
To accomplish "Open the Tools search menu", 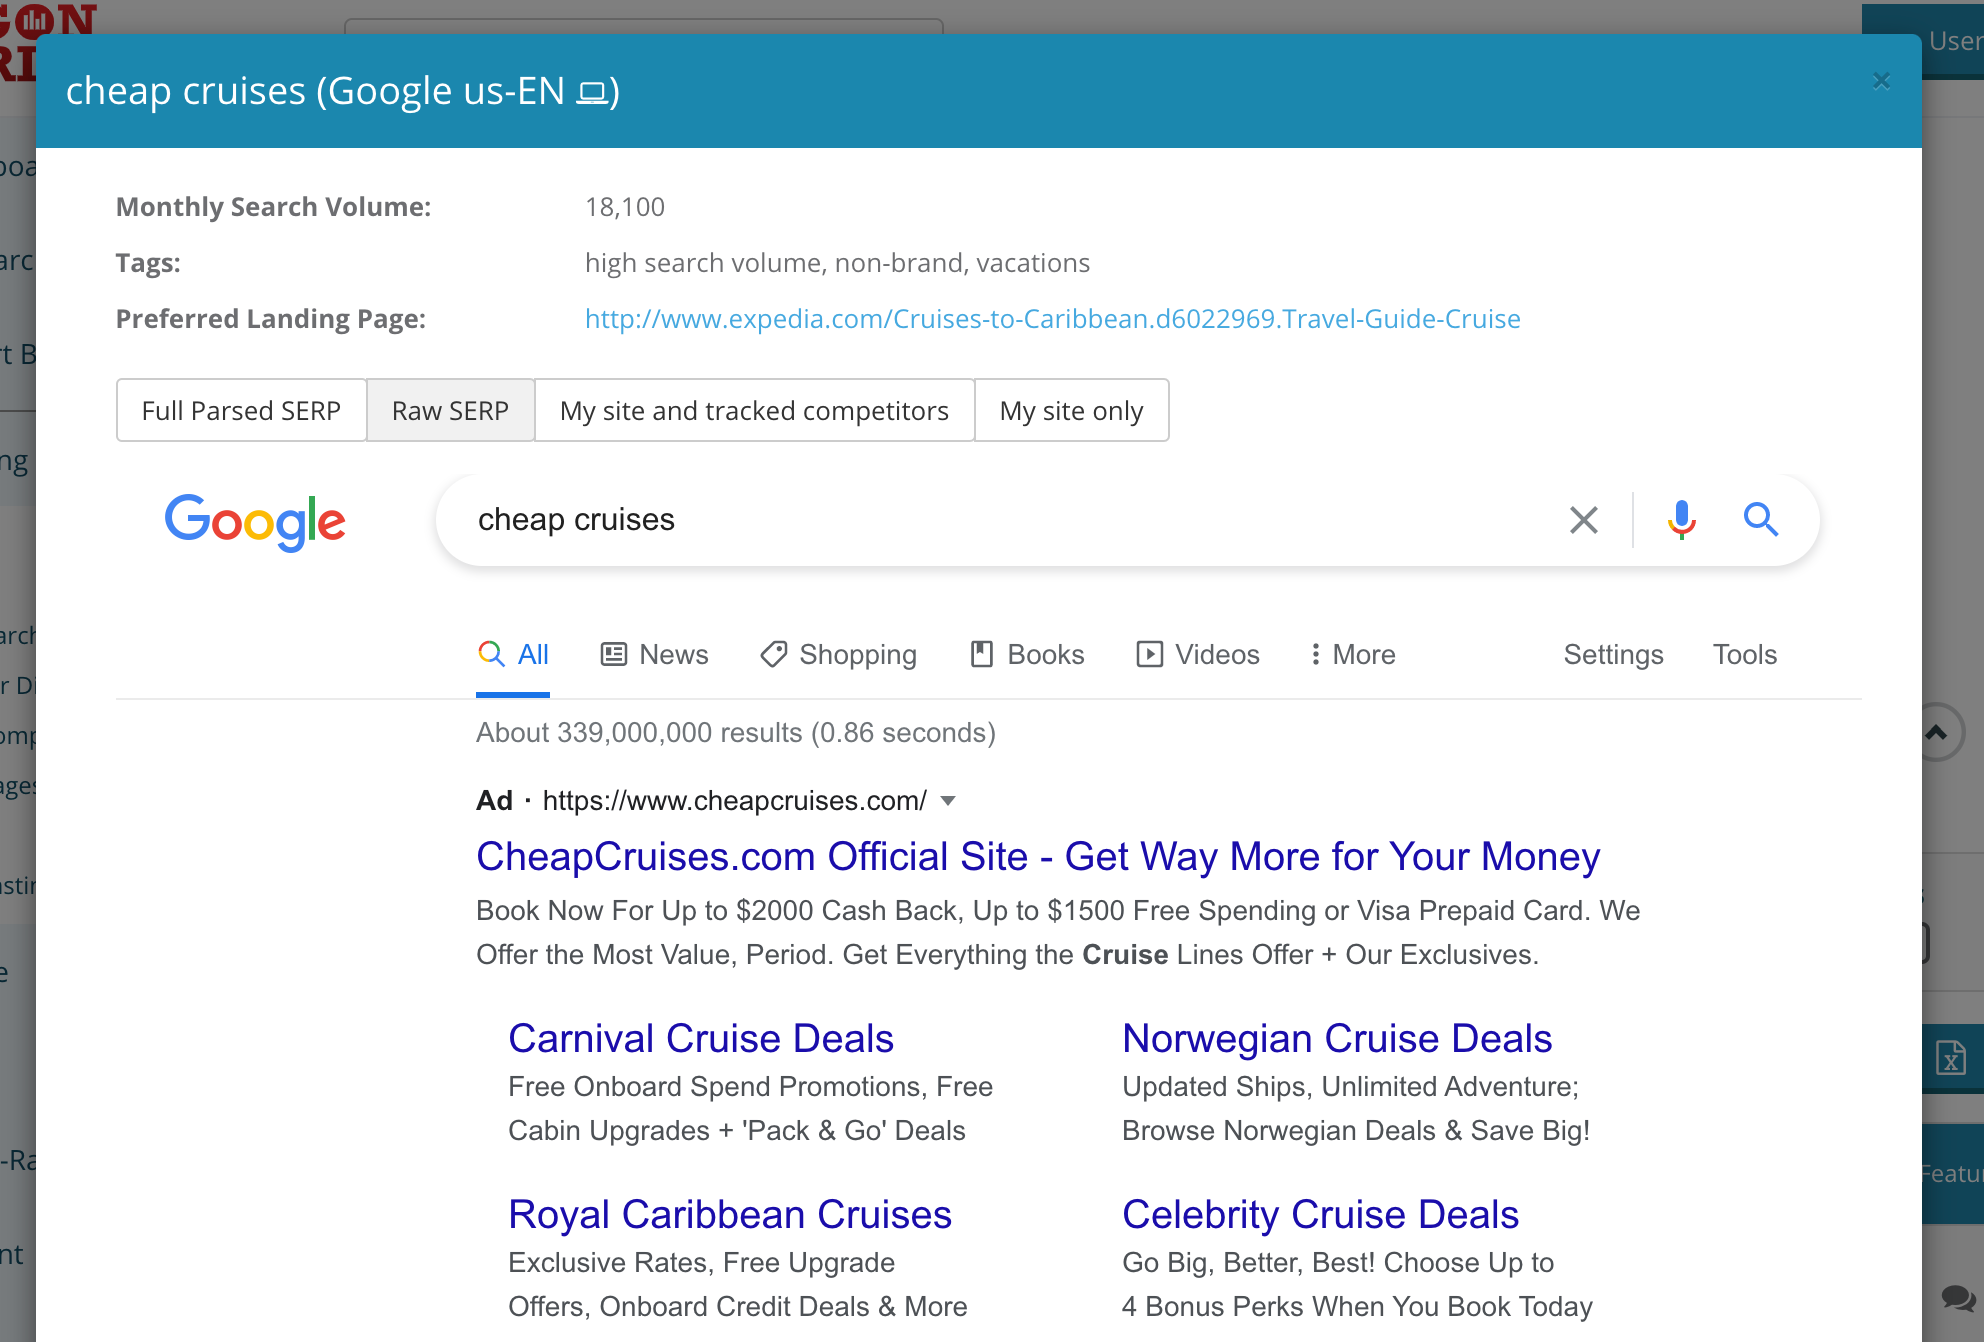I will [x=1744, y=655].
